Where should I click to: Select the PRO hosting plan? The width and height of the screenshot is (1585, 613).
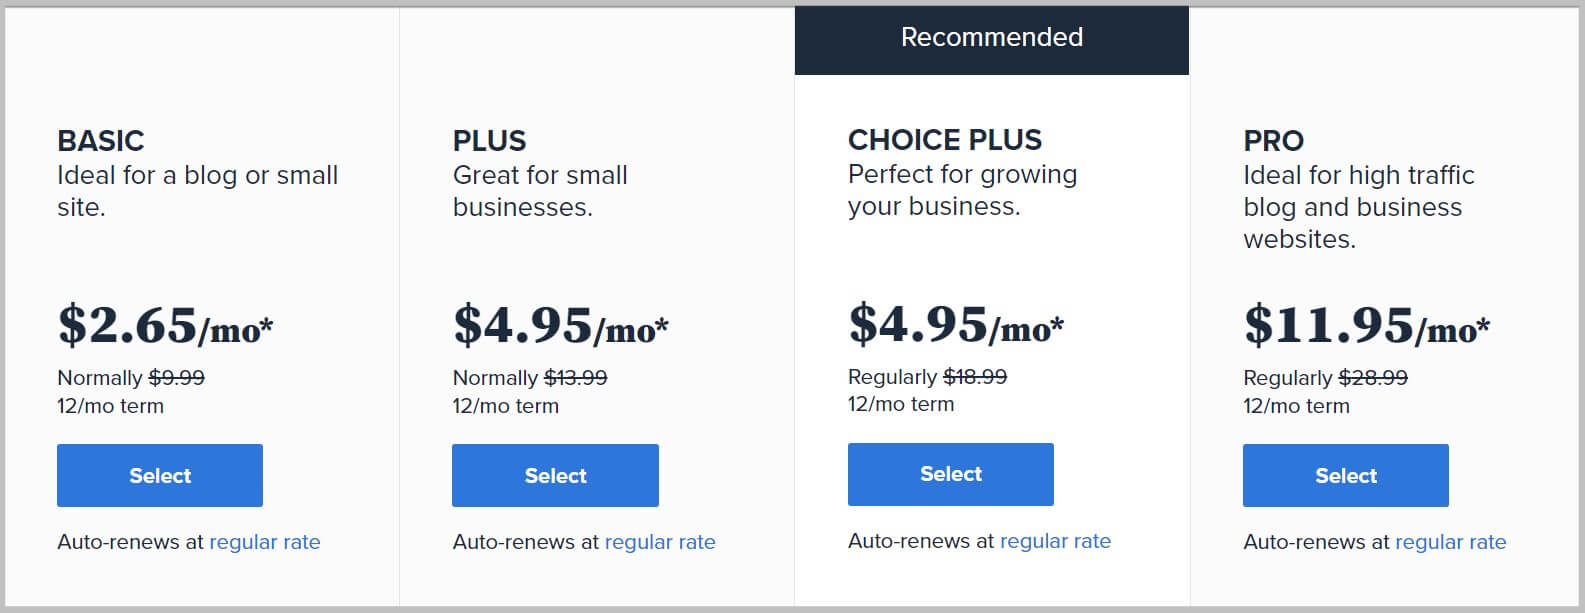[1344, 475]
